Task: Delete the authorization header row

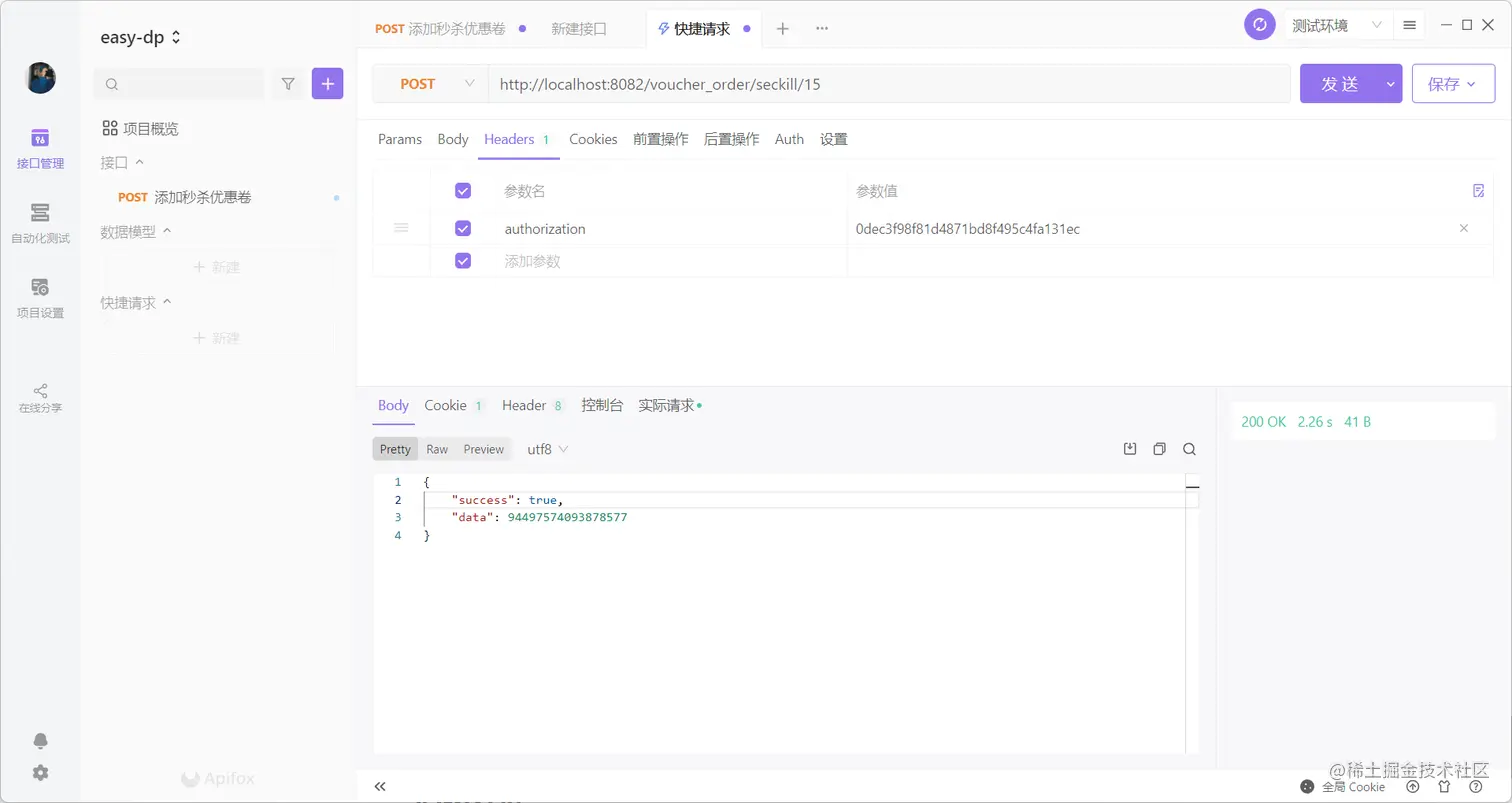Action: 1464,229
